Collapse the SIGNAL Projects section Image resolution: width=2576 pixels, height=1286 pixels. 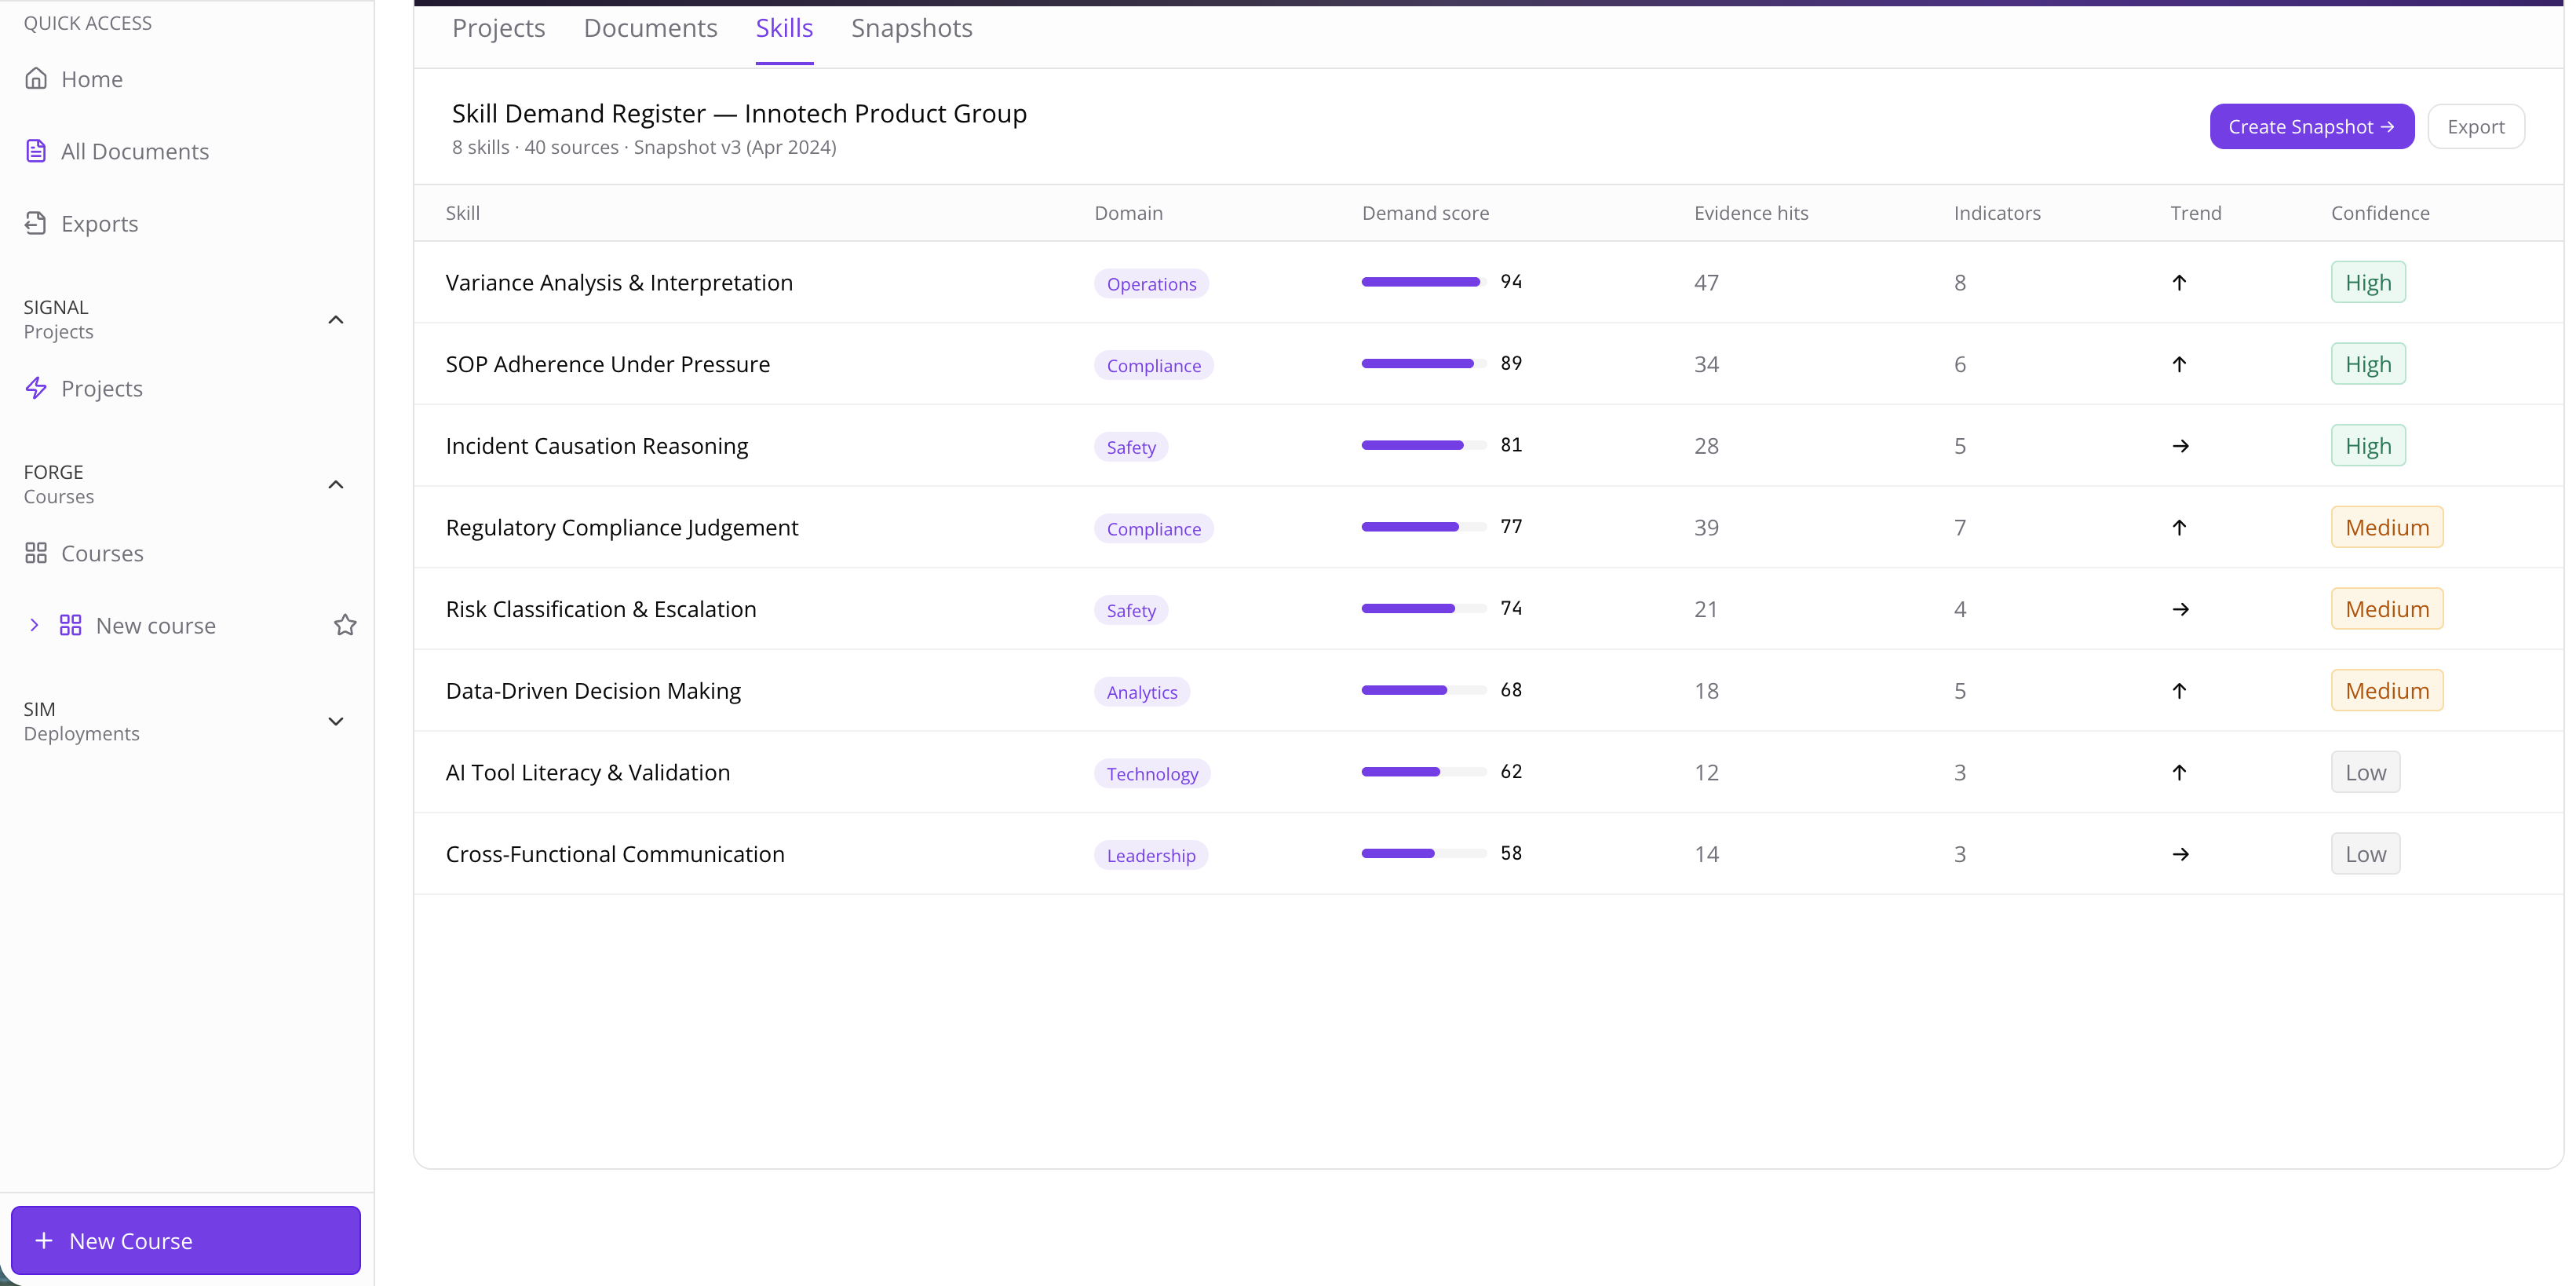click(x=336, y=320)
